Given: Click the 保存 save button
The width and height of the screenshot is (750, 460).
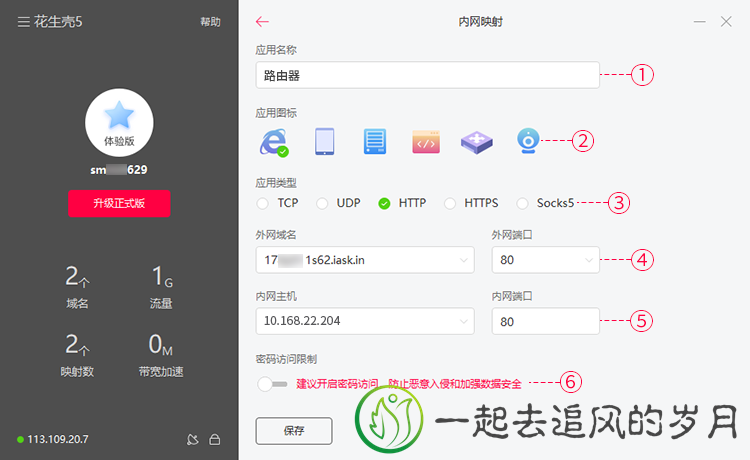Looking at the screenshot, I should click(x=294, y=431).
